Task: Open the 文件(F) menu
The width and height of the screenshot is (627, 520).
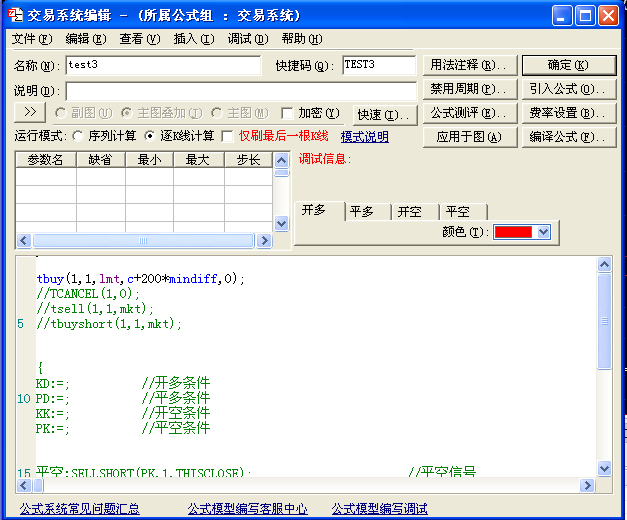Action: pyautogui.click(x=31, y=39)
